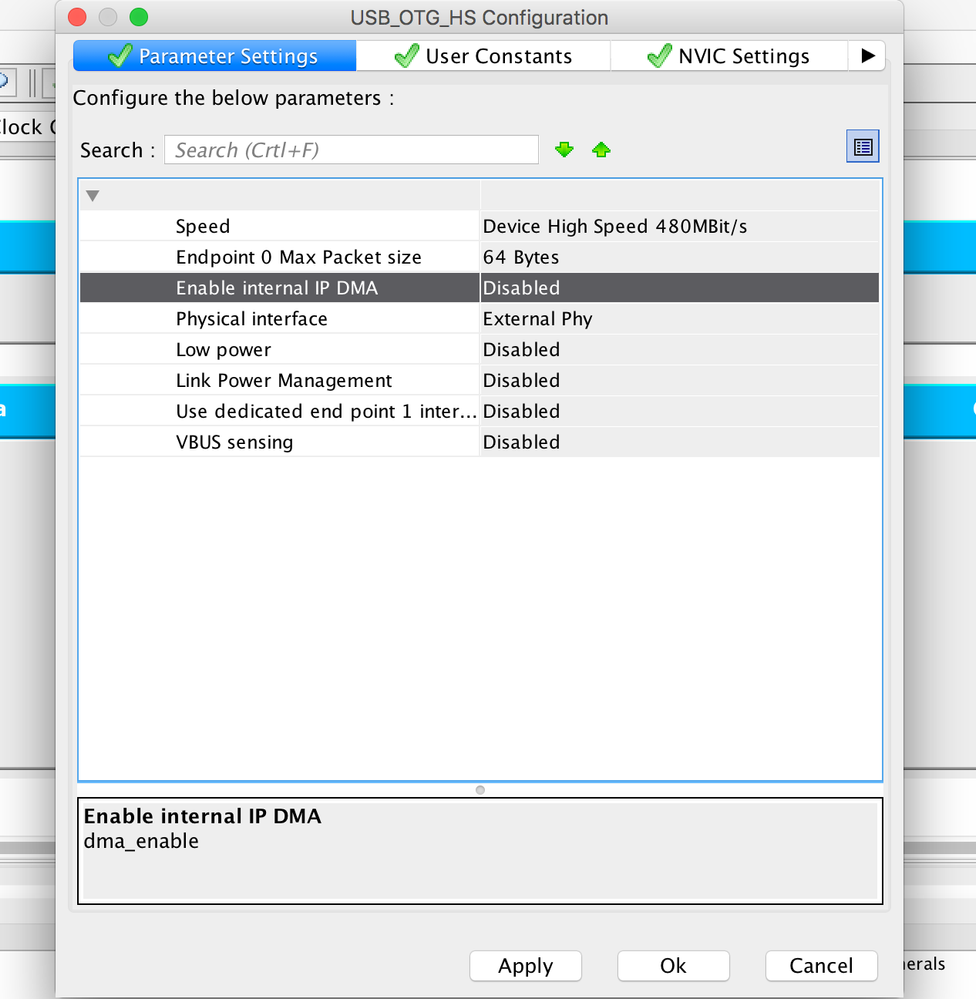Close the USB_OTG_HS Configuration window

77,17
